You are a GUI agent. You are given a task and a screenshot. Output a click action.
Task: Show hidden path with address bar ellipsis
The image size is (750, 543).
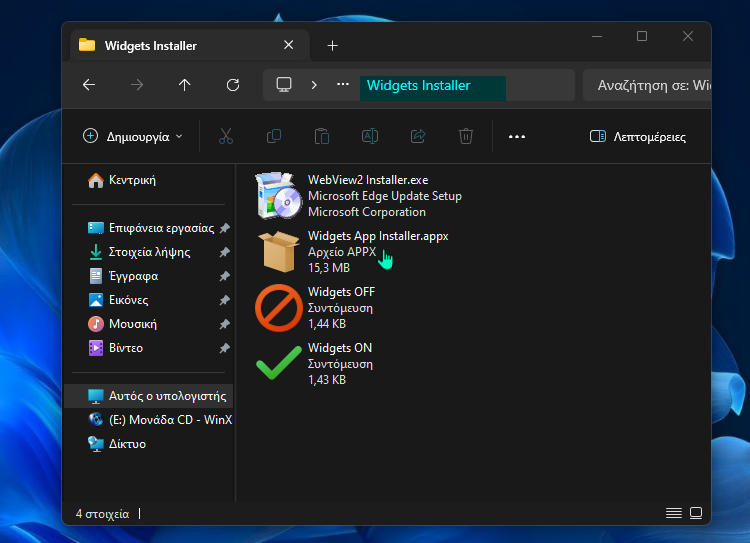(x=342, y=85)
